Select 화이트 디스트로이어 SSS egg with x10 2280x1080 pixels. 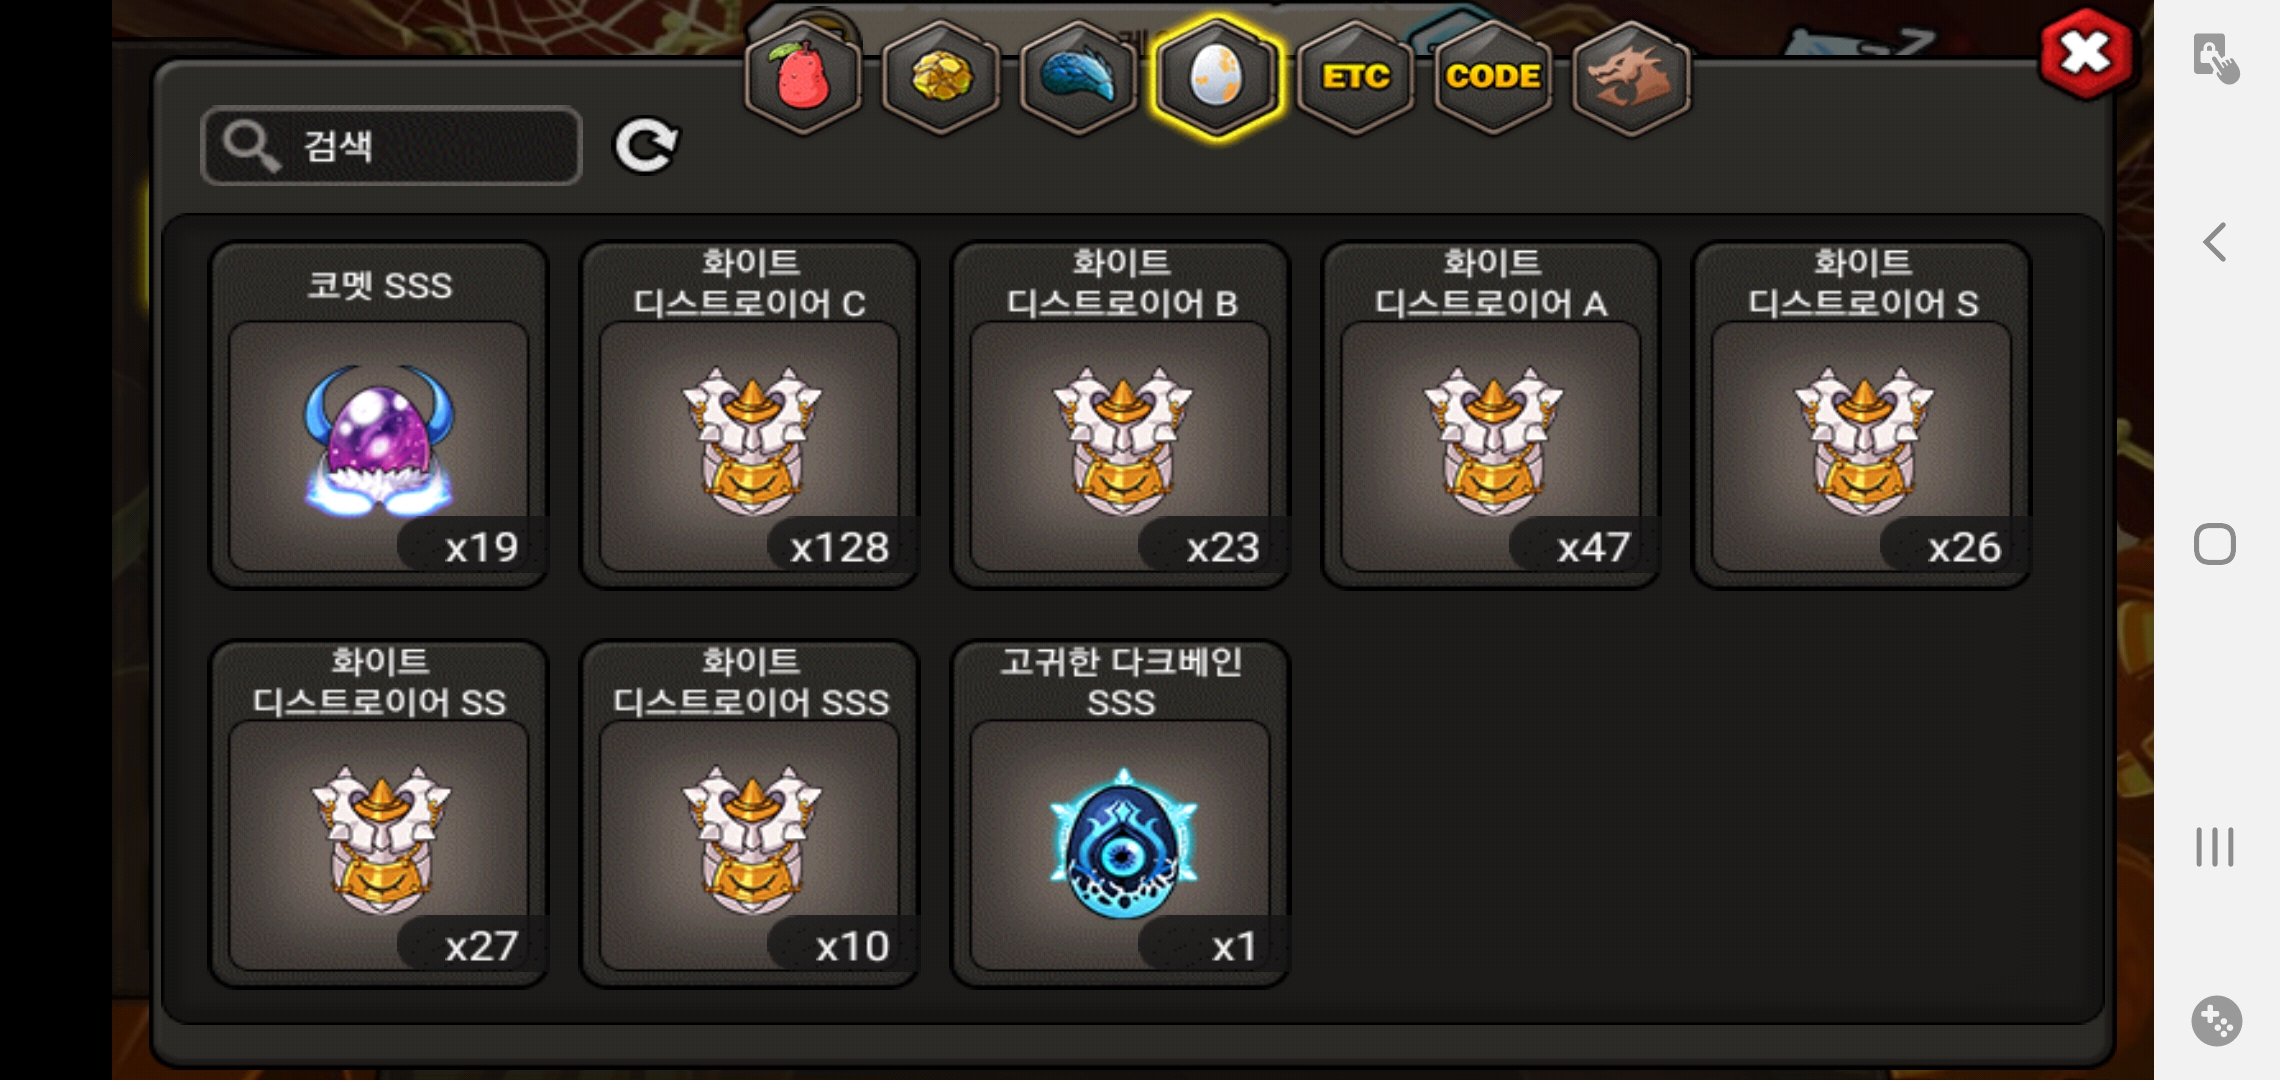coord(750,814)
